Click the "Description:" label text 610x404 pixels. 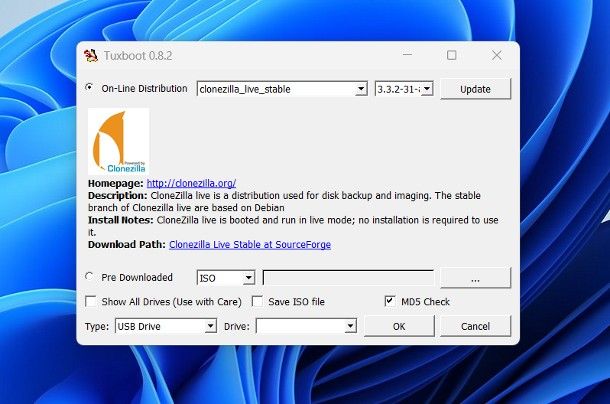point(117,195)
